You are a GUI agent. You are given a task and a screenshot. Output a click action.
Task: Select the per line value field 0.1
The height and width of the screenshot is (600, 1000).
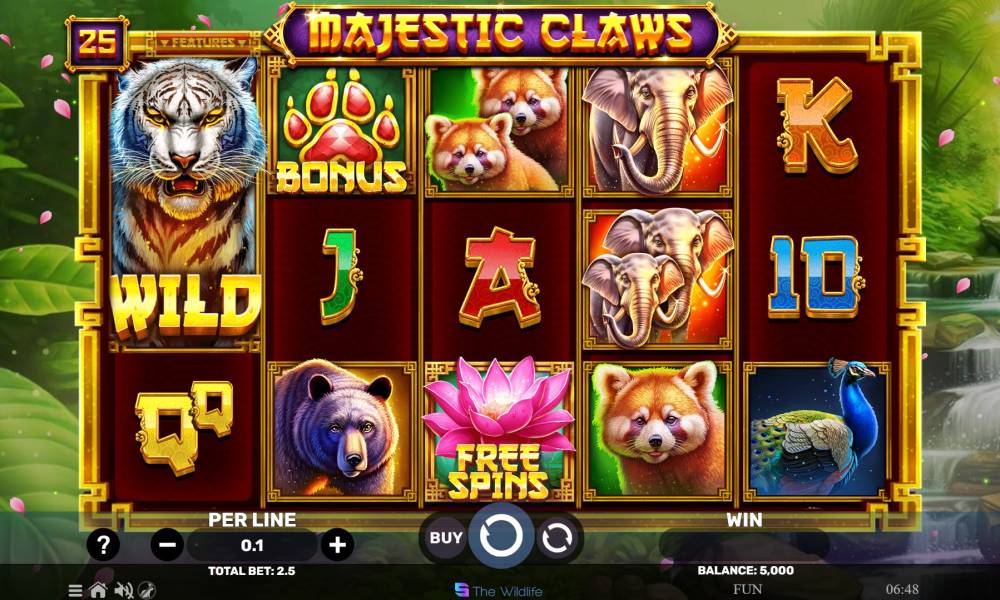coord(252,546)
